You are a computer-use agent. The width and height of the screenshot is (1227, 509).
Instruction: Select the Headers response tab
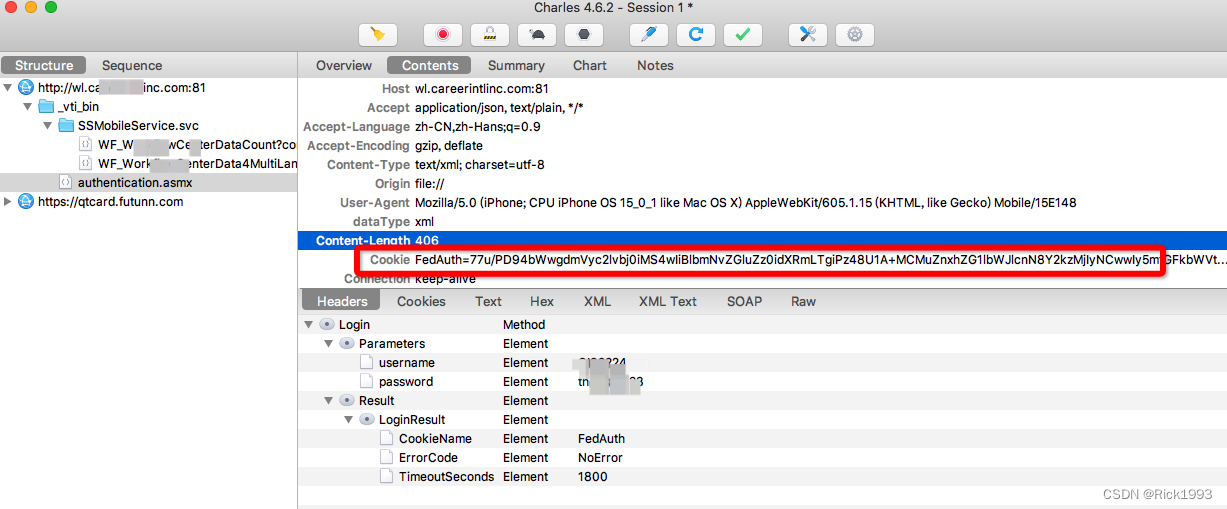pyautogui.click(x=342, y=301)
